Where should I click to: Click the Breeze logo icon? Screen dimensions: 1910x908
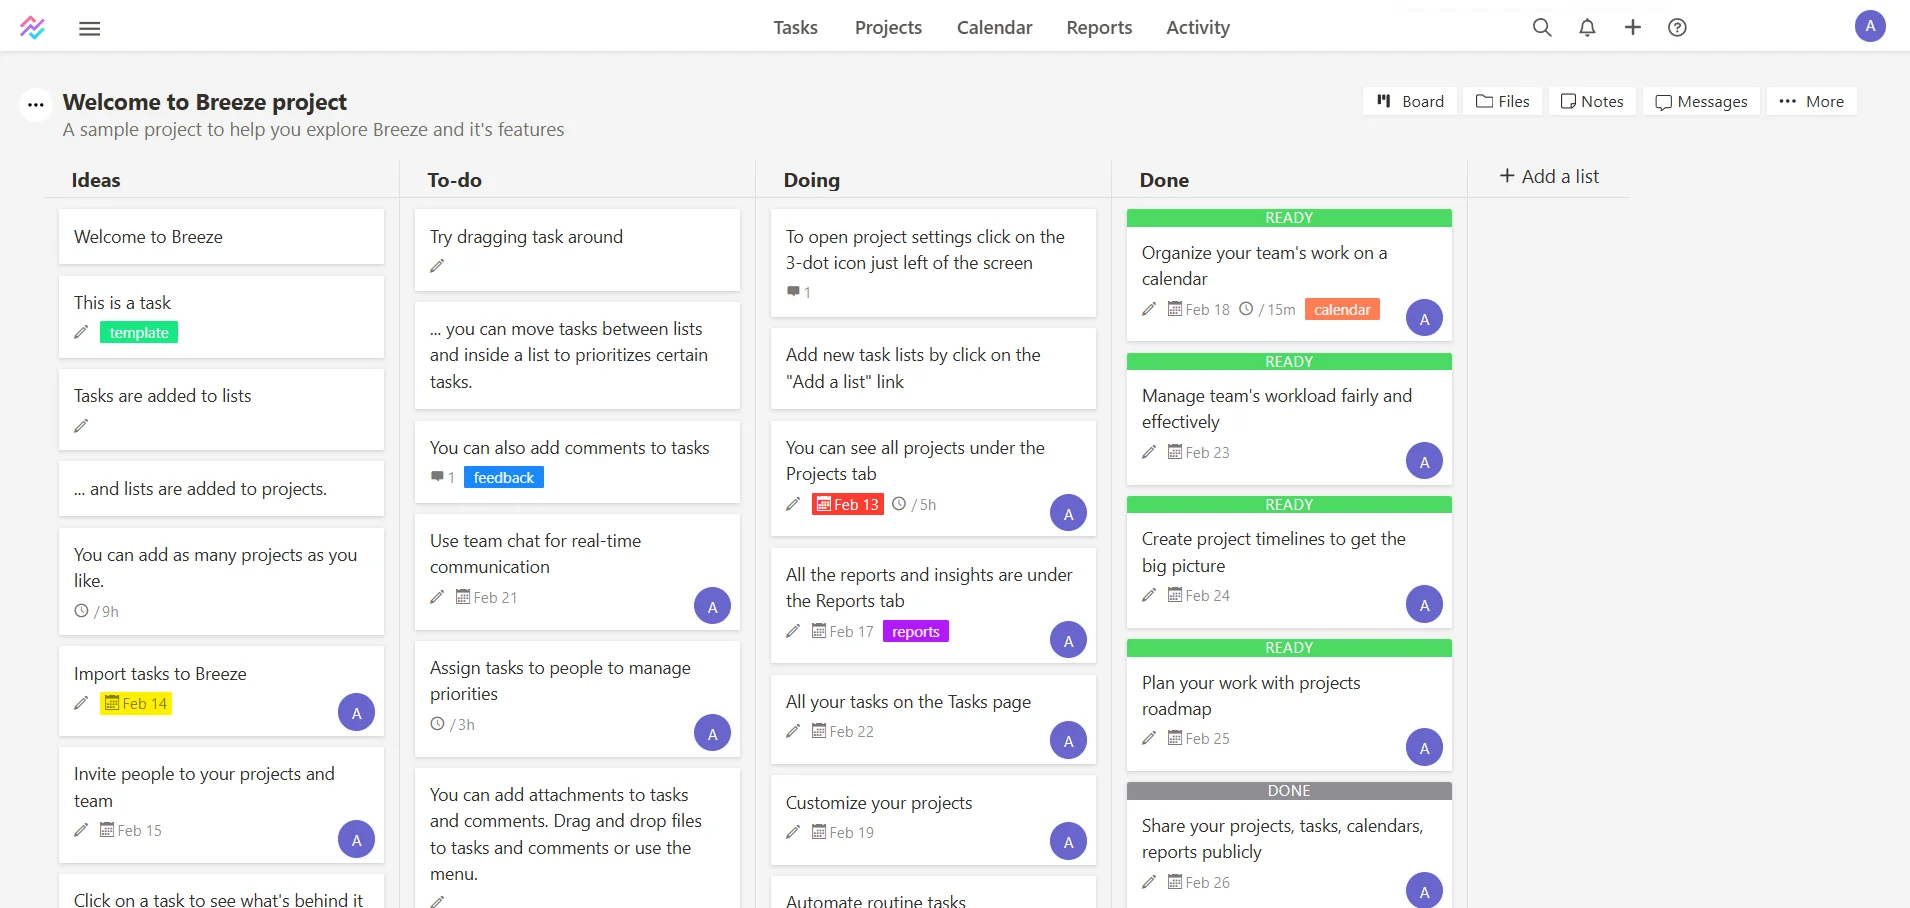point(32,27)
